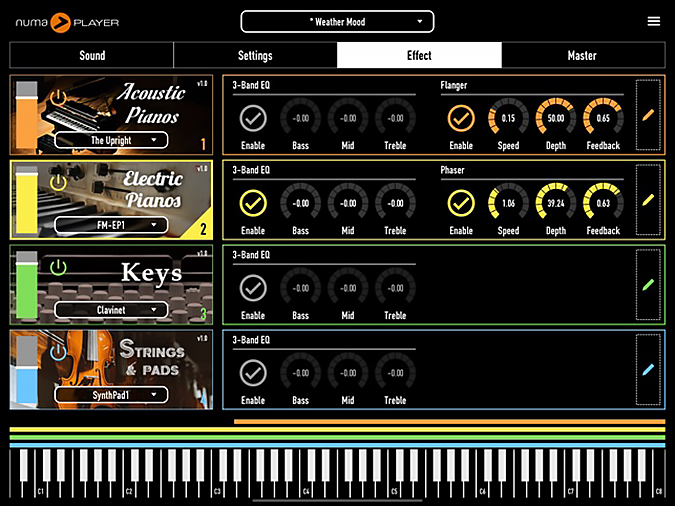Enable 3-Band EQ for Keys
Image resolution: width=675 pixels, height=506 pixels.
253,288
